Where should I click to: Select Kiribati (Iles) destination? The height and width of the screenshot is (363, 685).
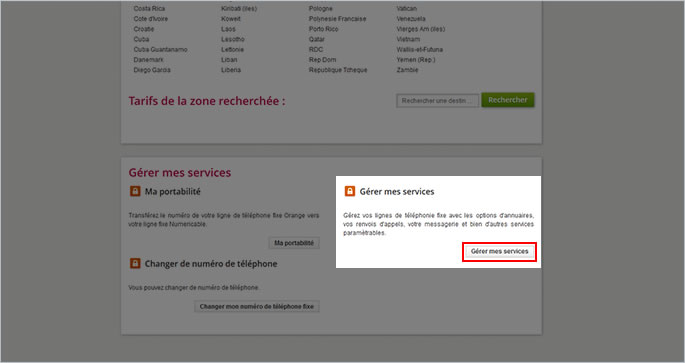click(239, 9)
